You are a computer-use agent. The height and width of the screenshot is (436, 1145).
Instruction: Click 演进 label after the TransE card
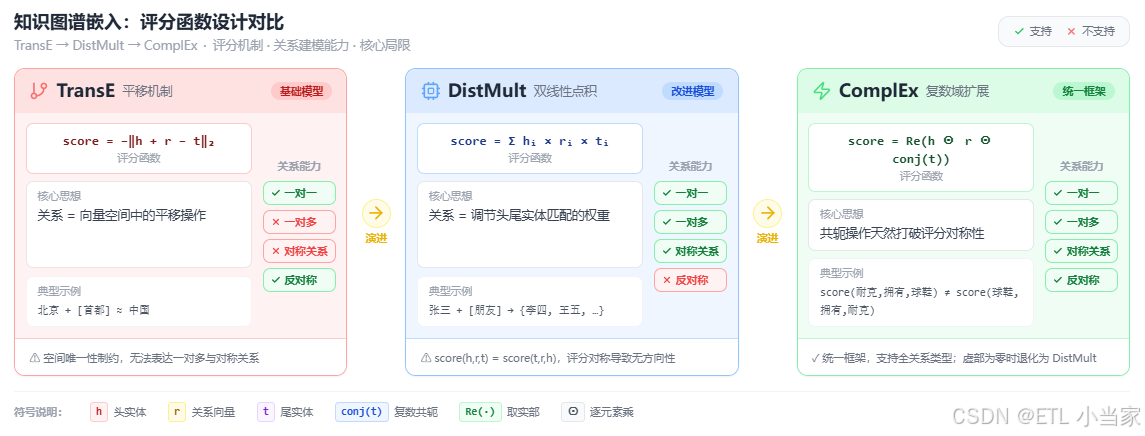tap(376, 238)
